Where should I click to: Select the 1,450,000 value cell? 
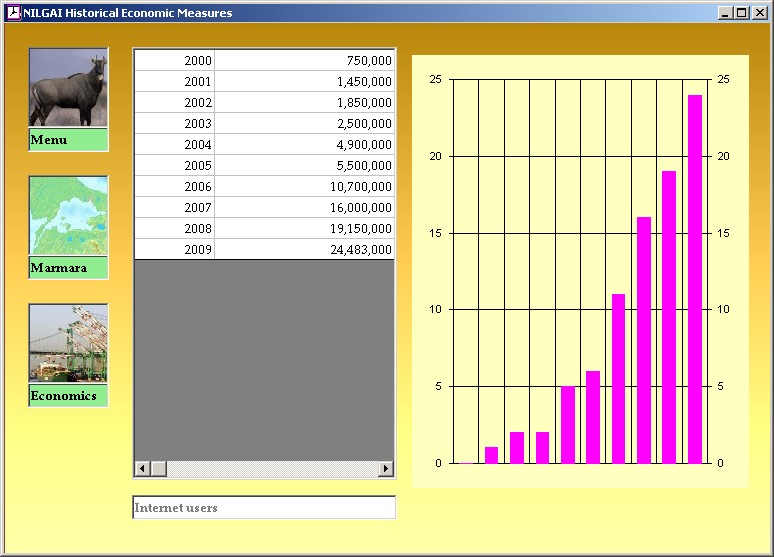(305, 82)
